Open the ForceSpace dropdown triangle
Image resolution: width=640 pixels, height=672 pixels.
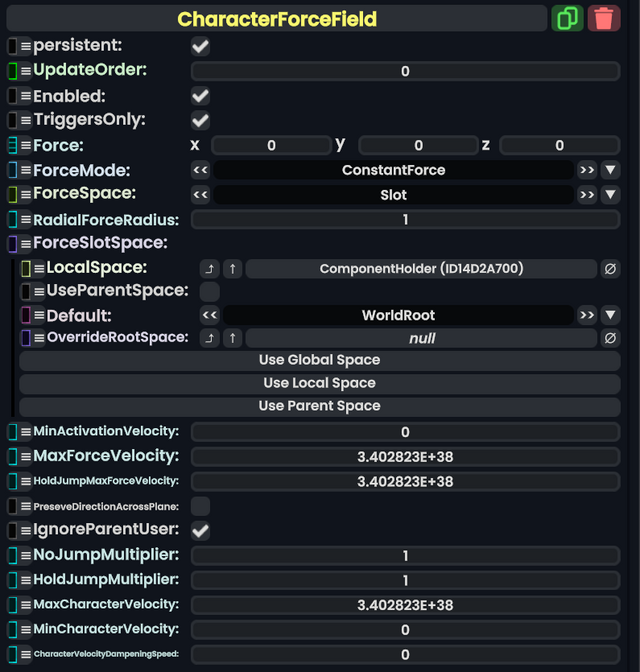coord(610,195)
